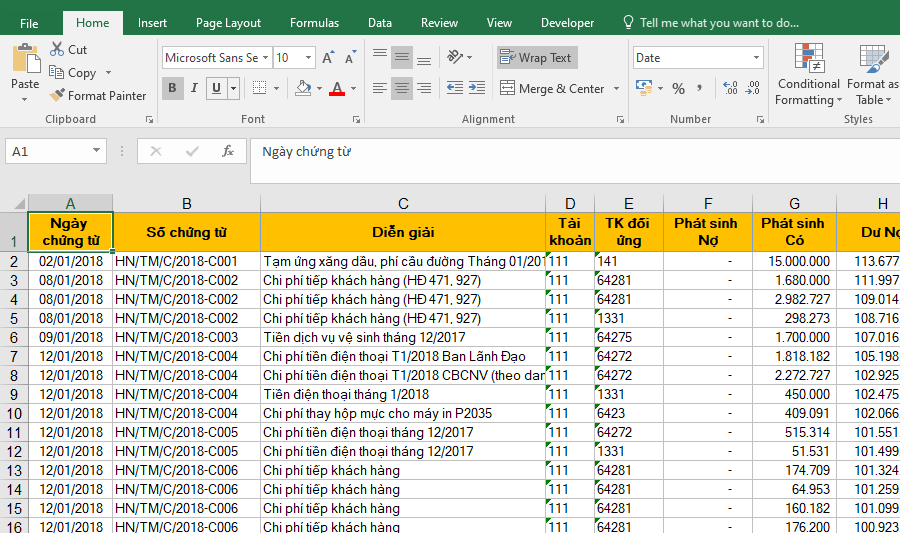Image resolution: width=900 pixels, height=533 pixels.
Task: Apply percent style with the % icon
Action: tap(678, 89)
